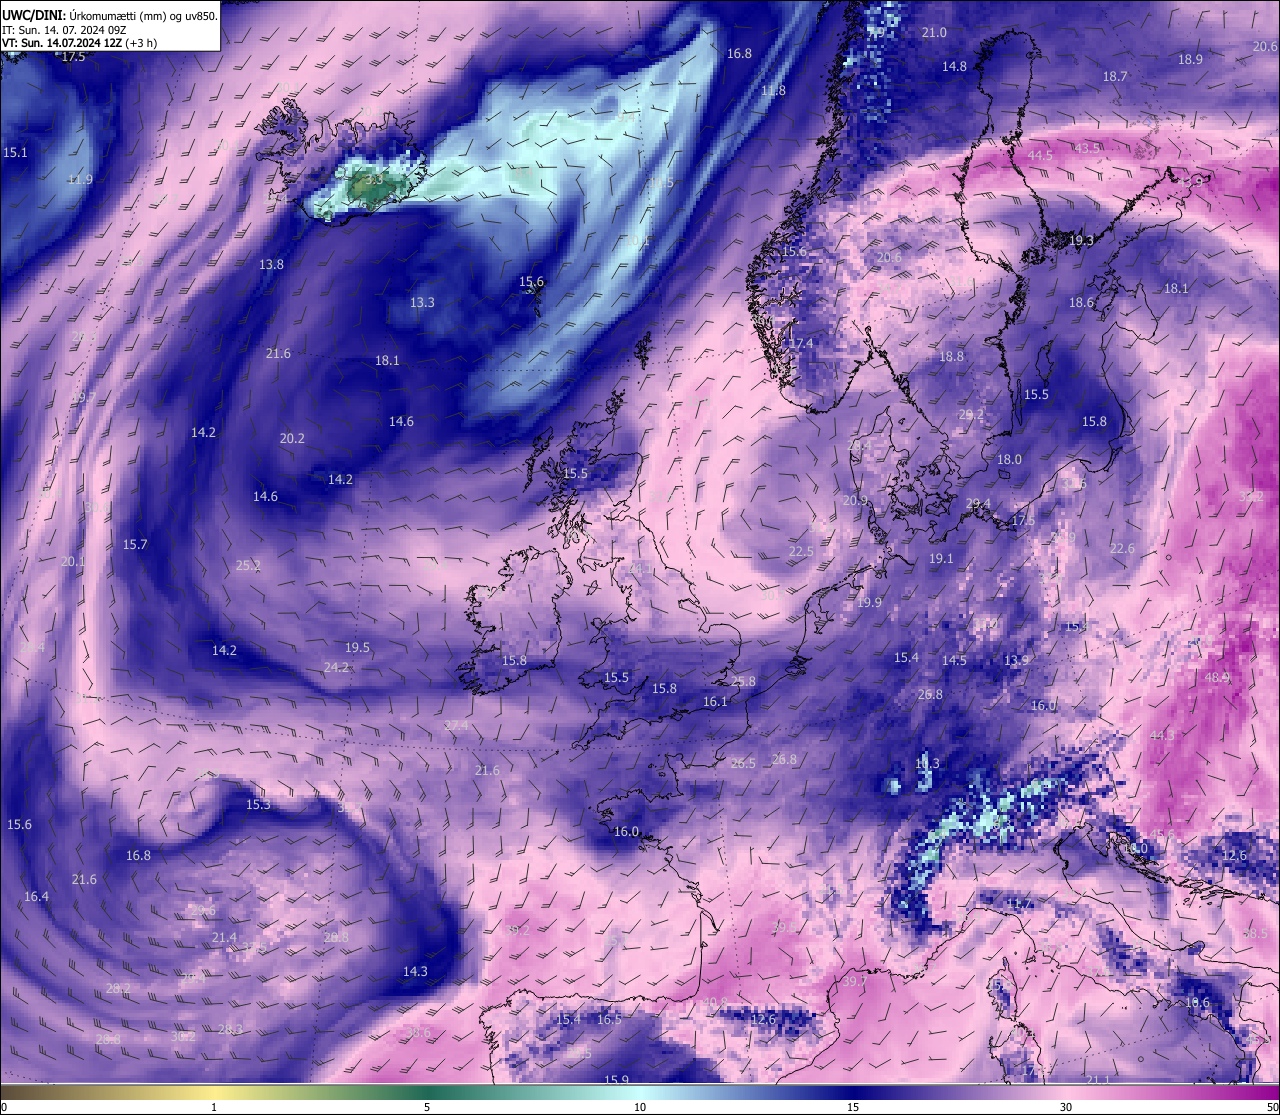
Task: Click the 16.1 value over southeast England
Action: (x=715, y=703)
